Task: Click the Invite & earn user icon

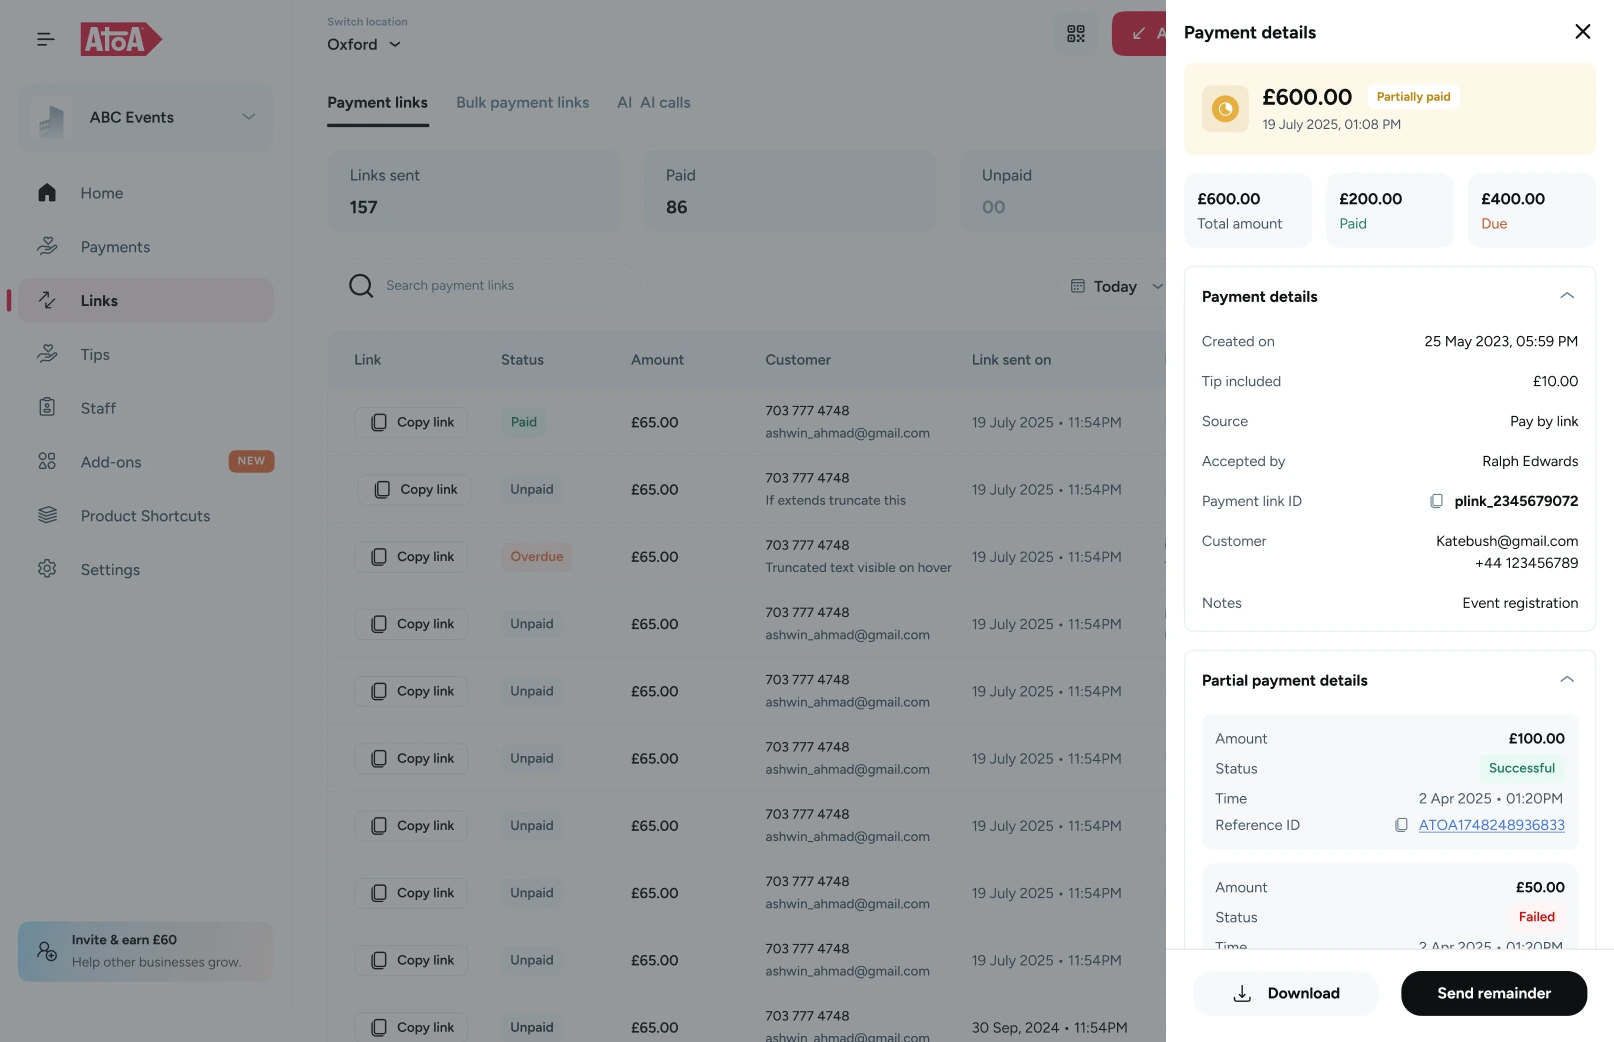Action: [47, 951]
